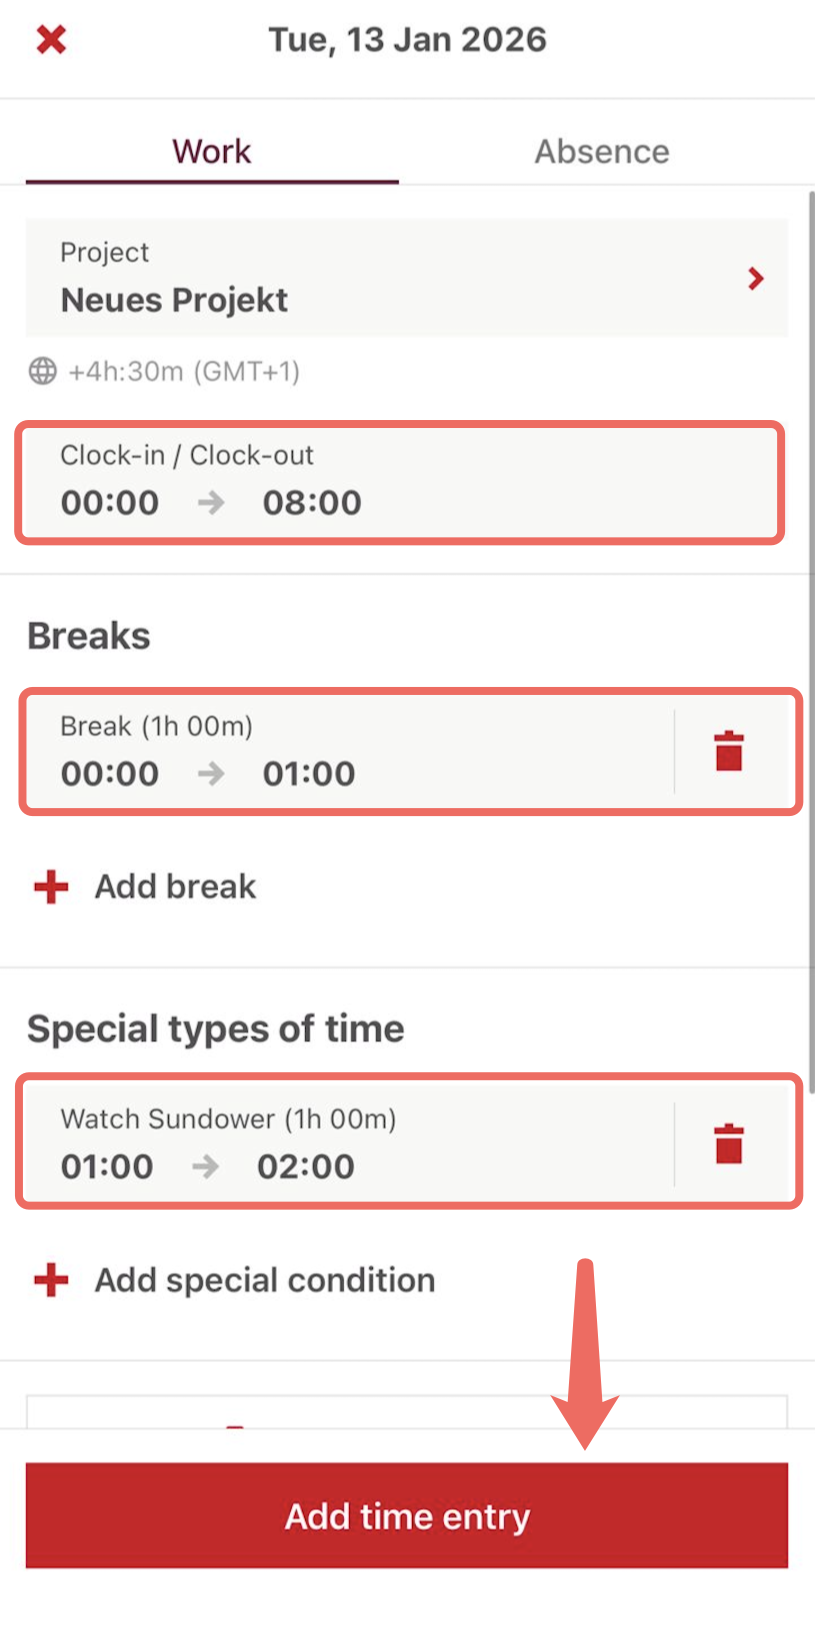Viewport: 815px width, 1627px height.
Task: Change the break end time 01:00
Action: point(309,773)
